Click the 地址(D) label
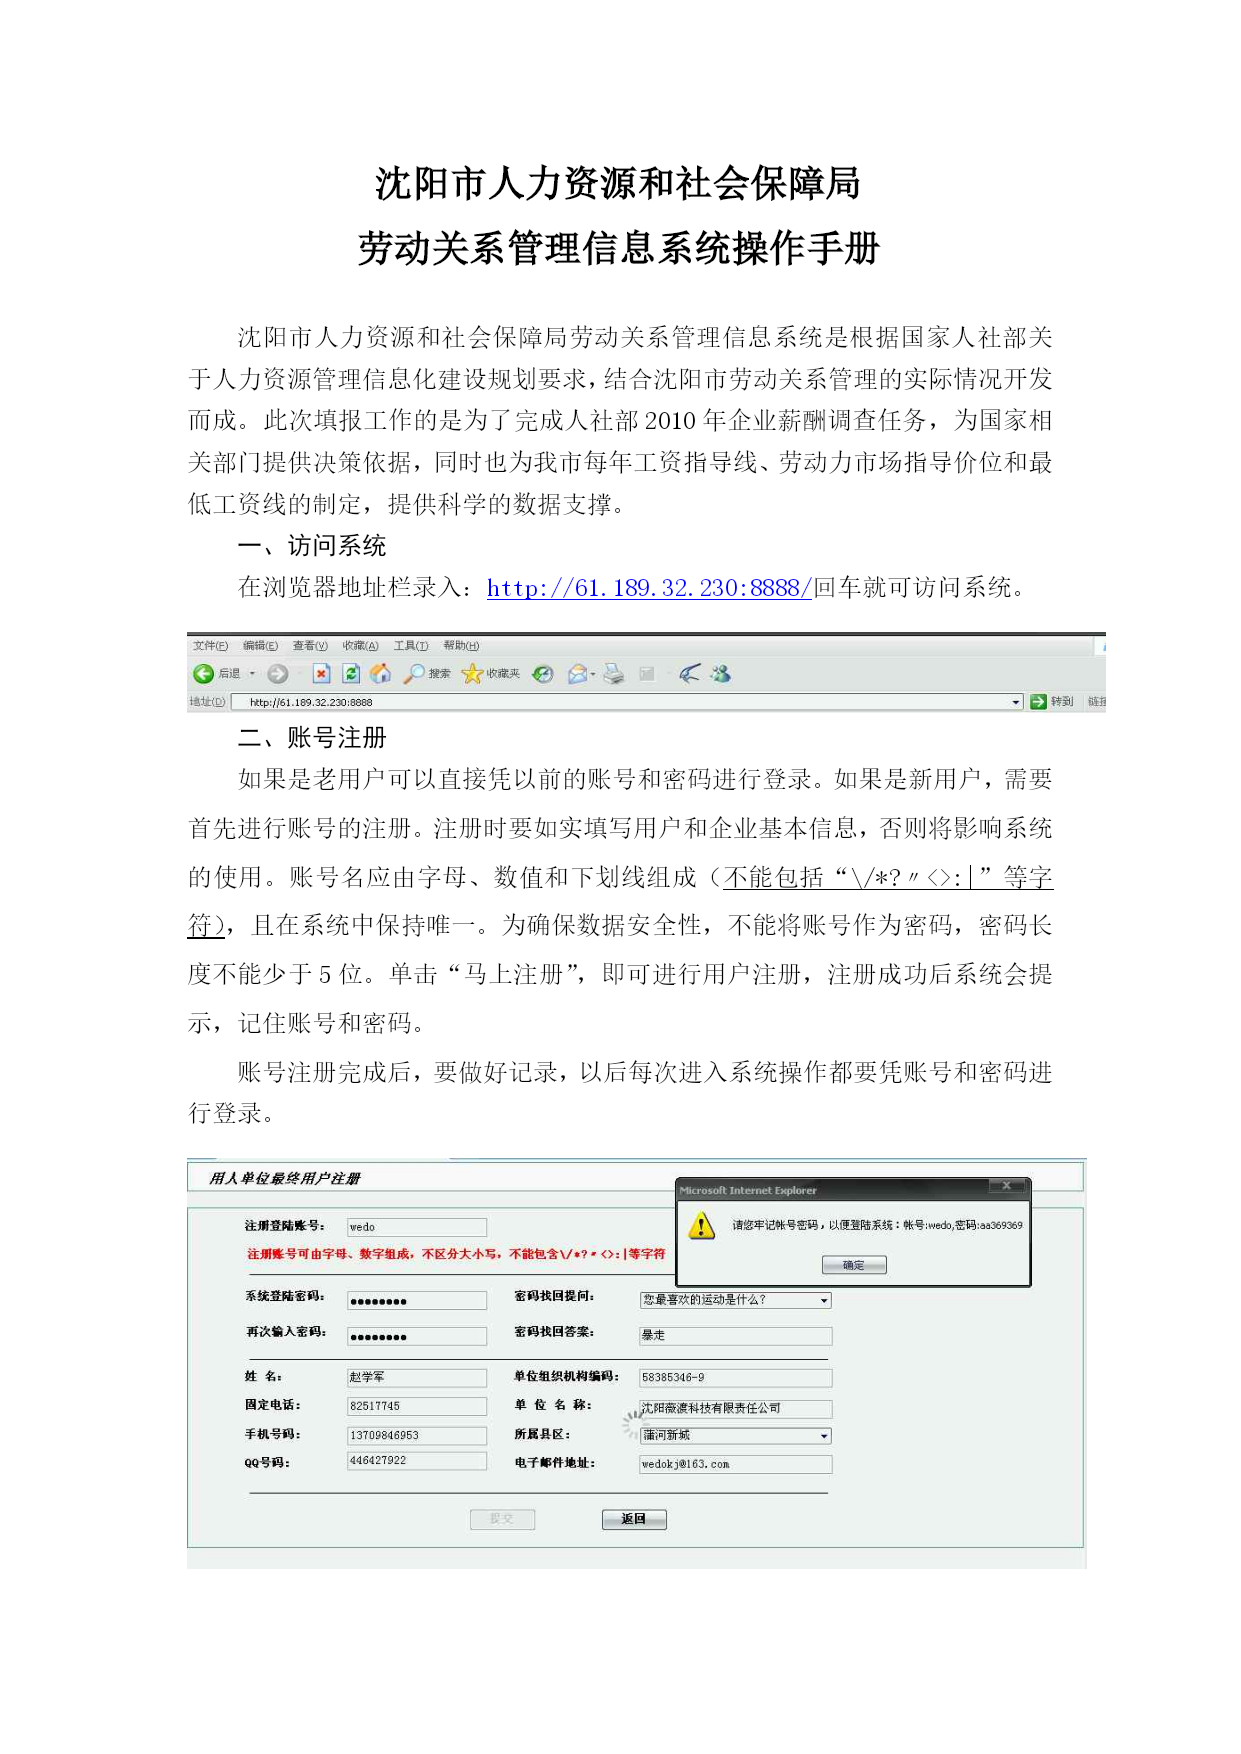This screenshot has width=1241, height=1754. tap(208, 702)
